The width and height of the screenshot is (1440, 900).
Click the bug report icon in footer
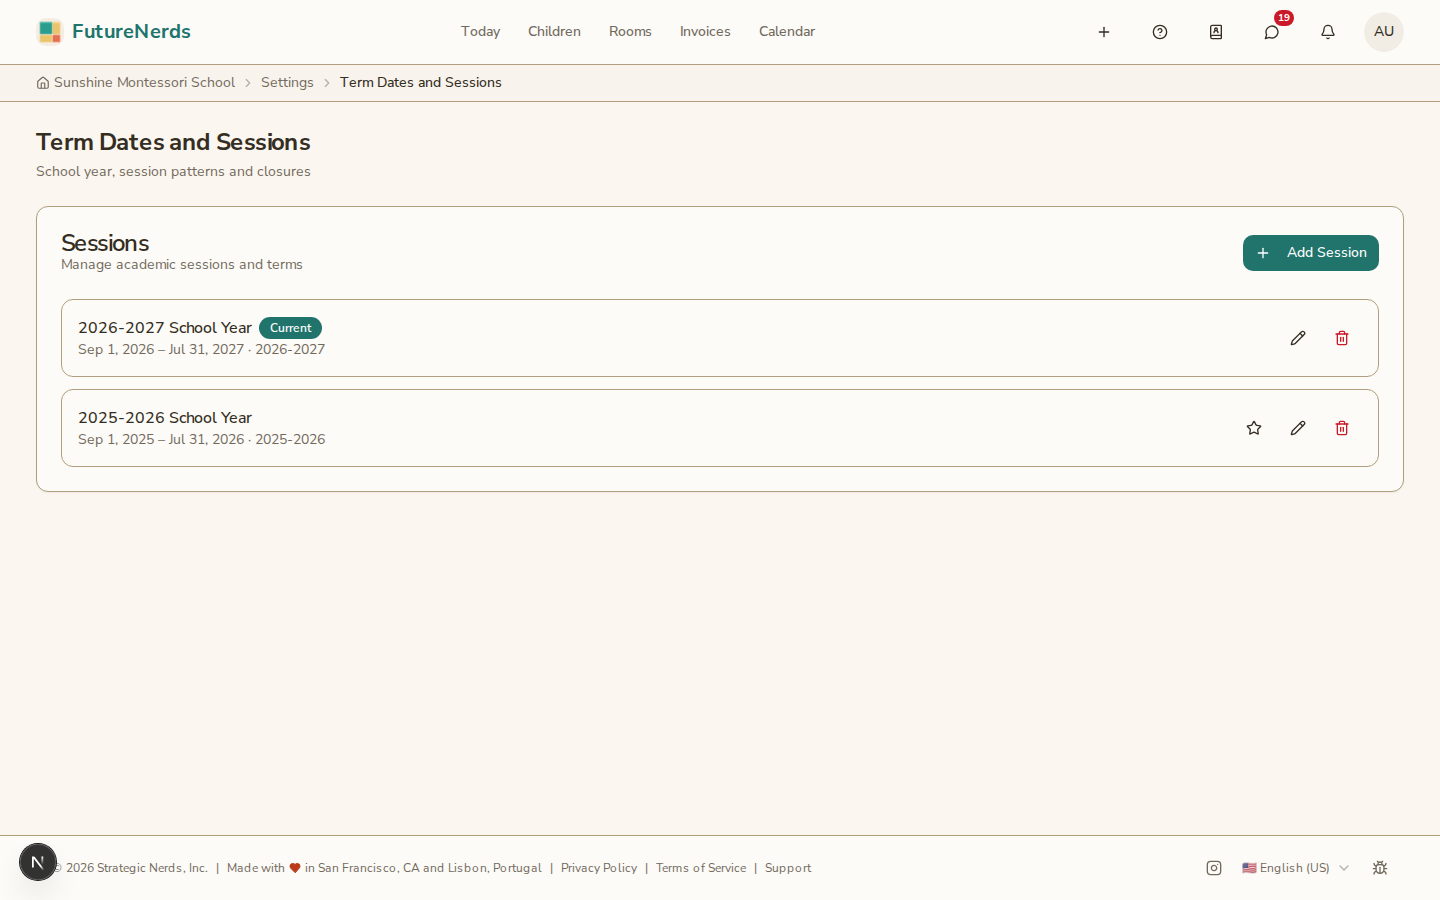pos(1380,868)
